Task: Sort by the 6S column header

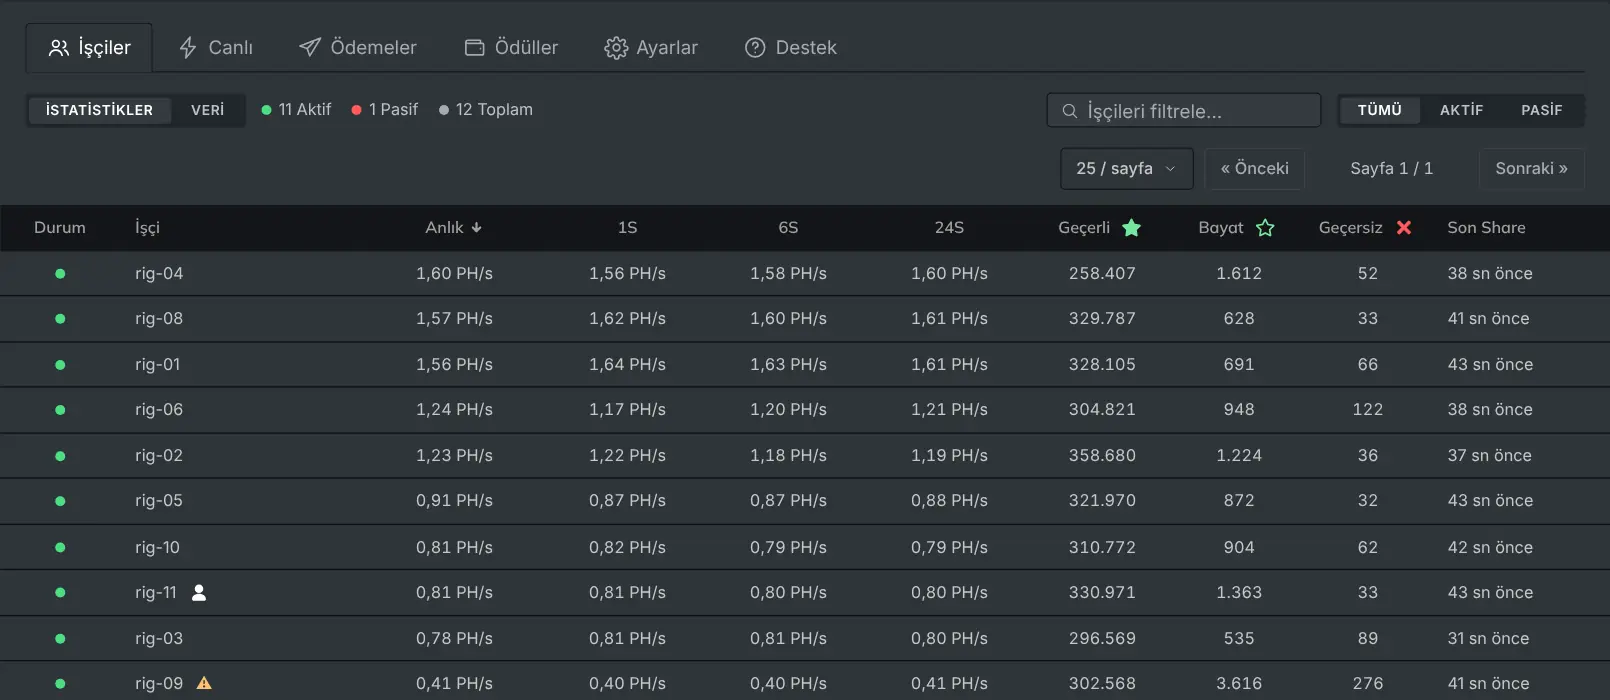Action: point(788,228)
